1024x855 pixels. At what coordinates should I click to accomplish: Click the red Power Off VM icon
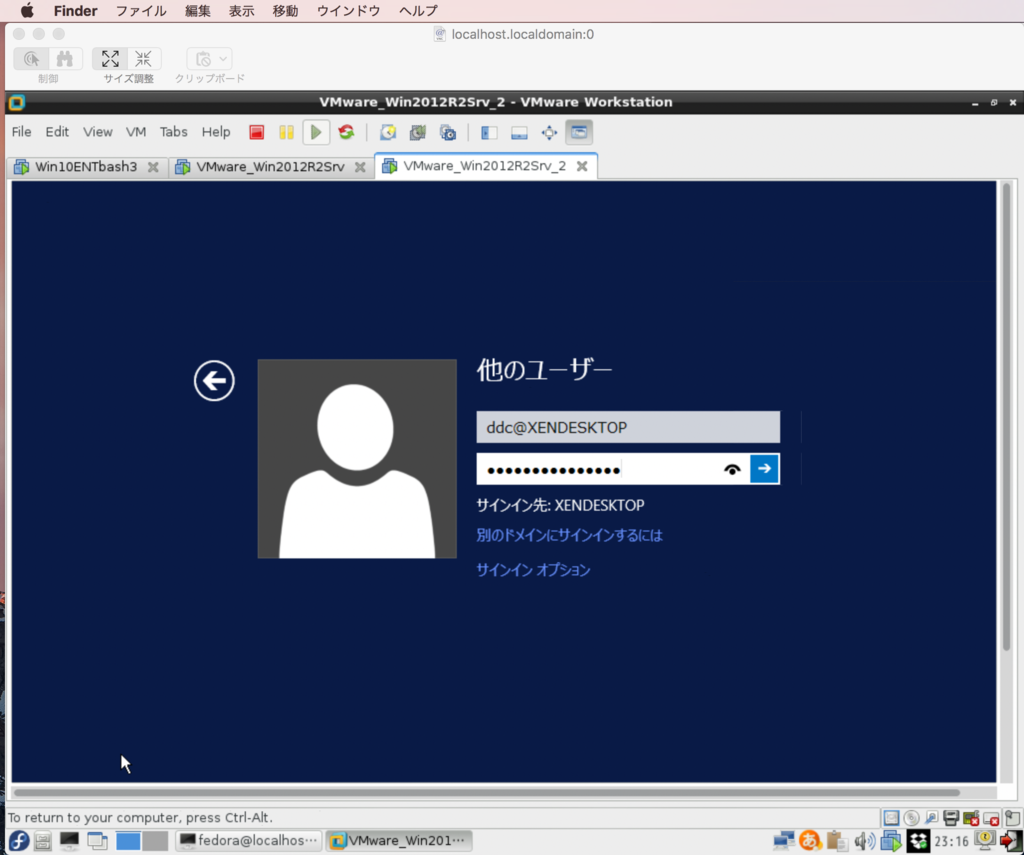coord(257,133)
